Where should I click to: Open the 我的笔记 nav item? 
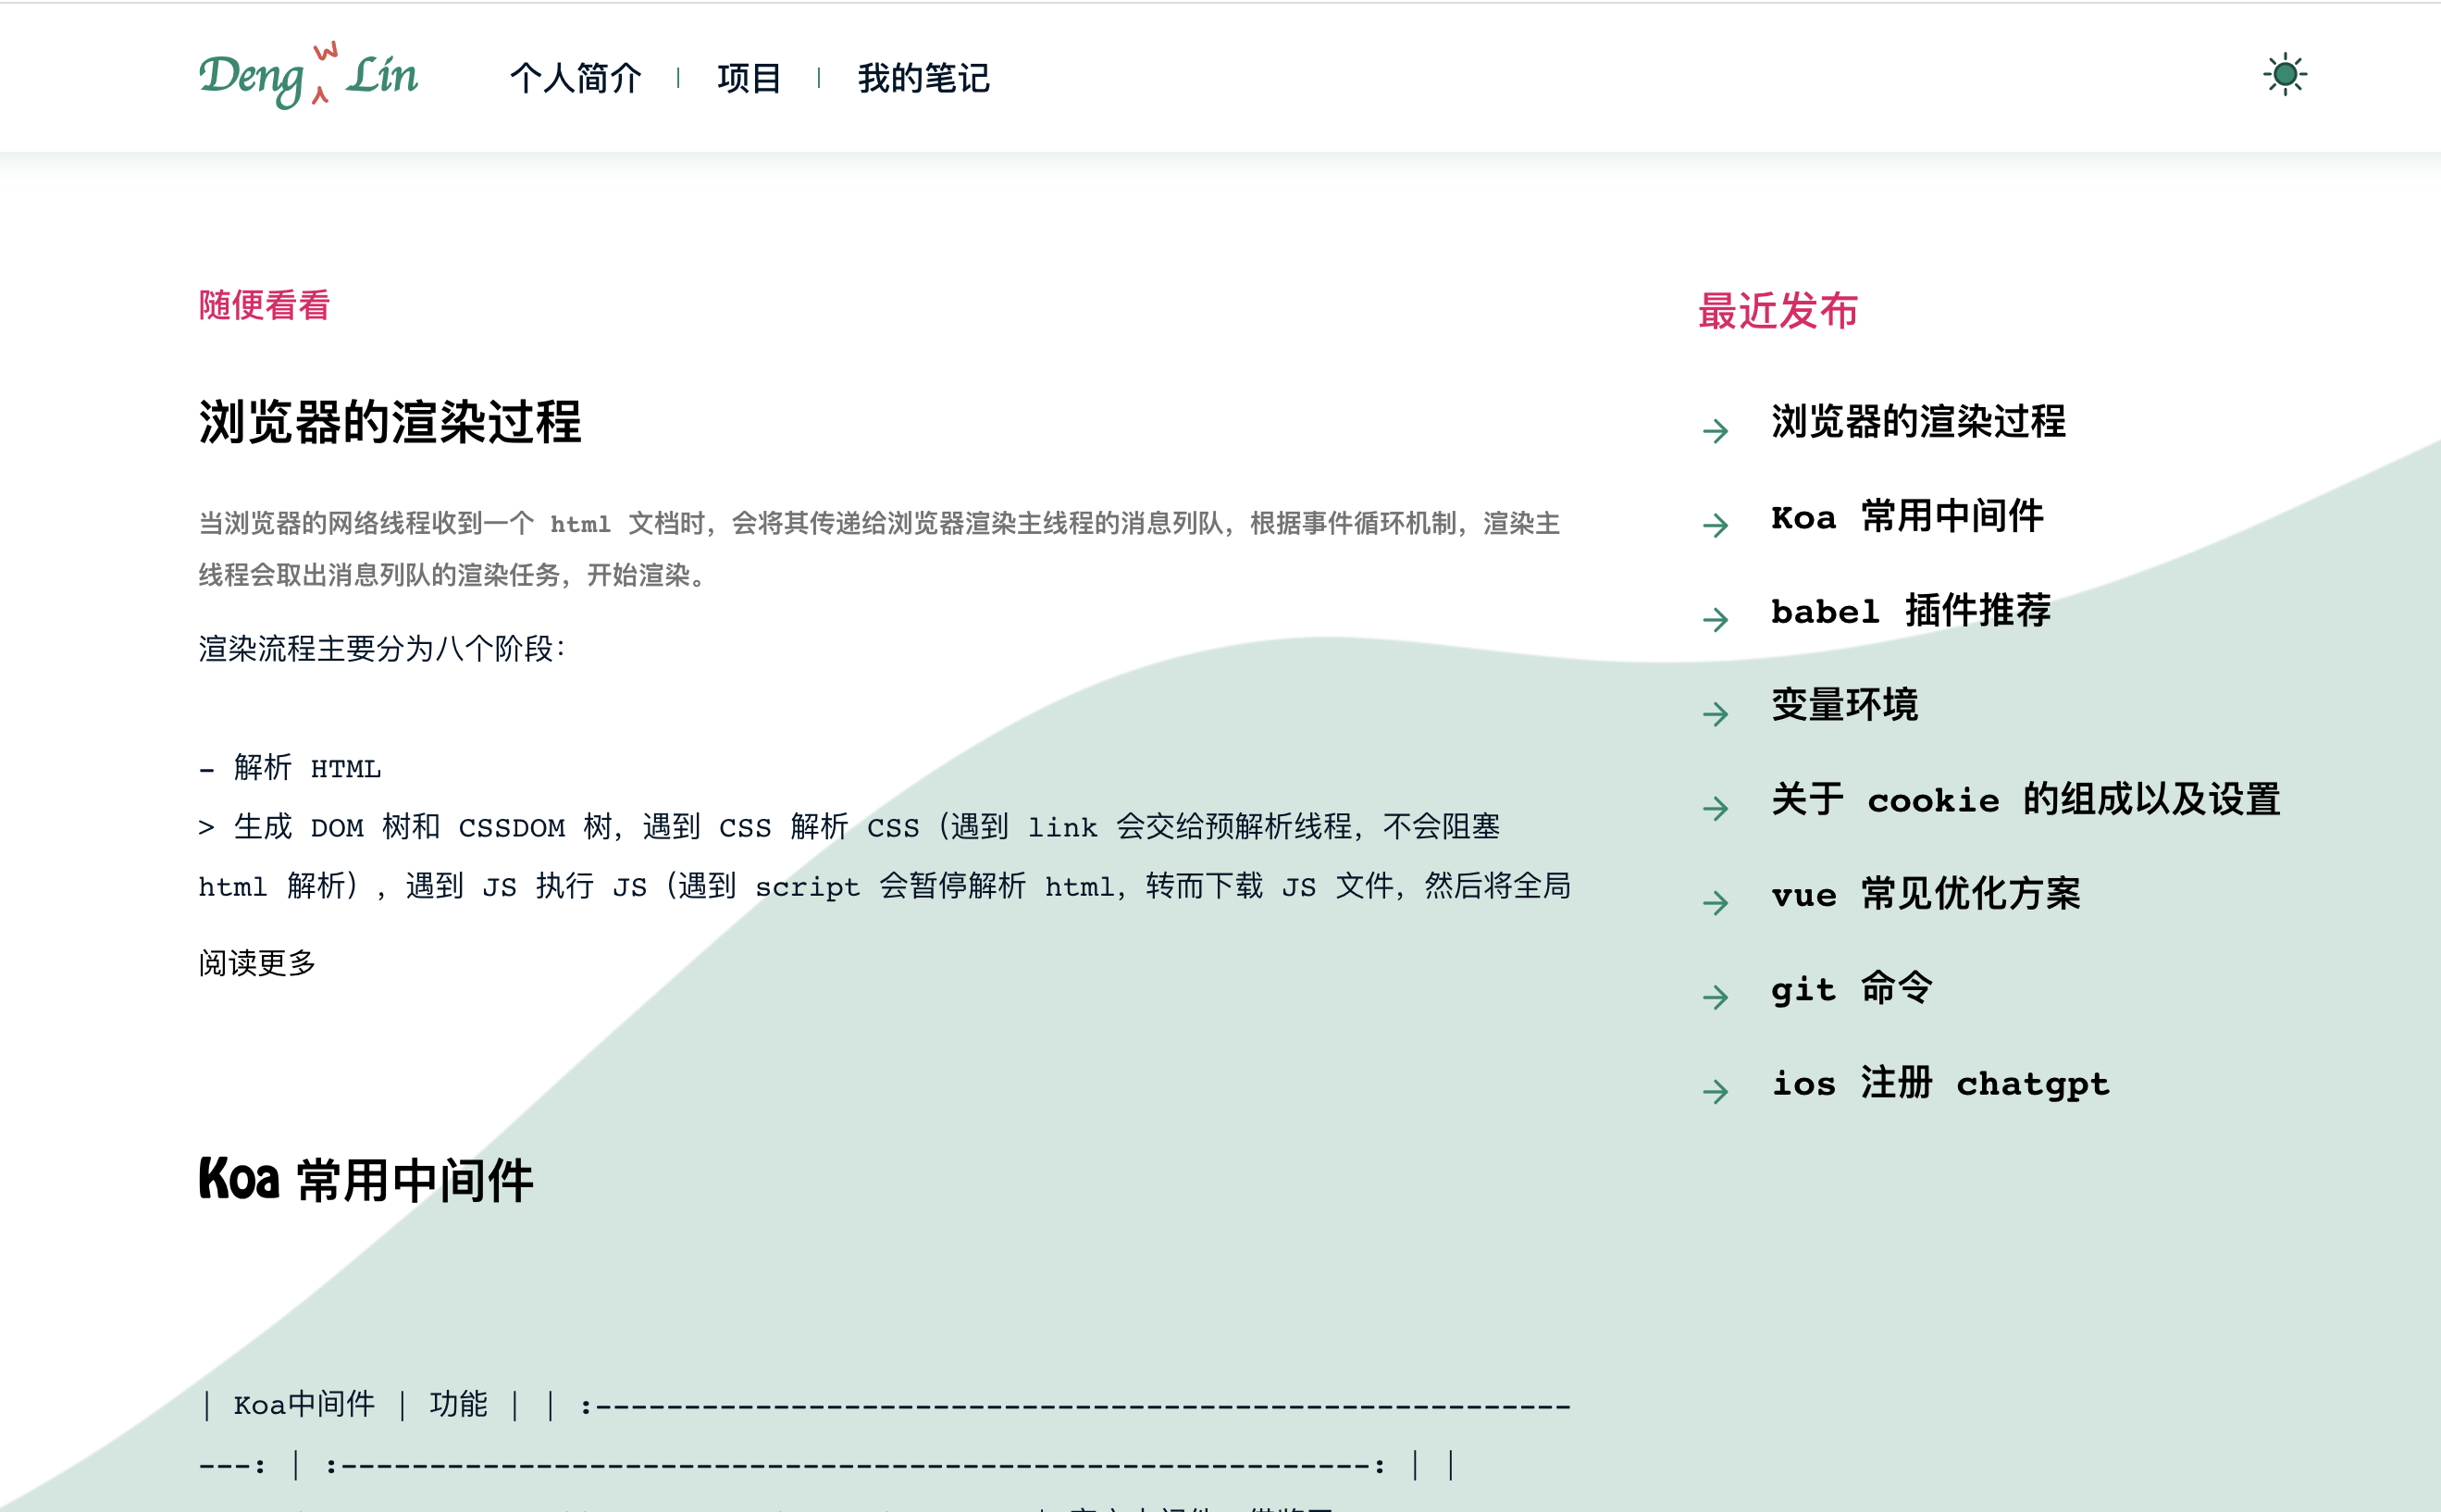click(924, 78)
